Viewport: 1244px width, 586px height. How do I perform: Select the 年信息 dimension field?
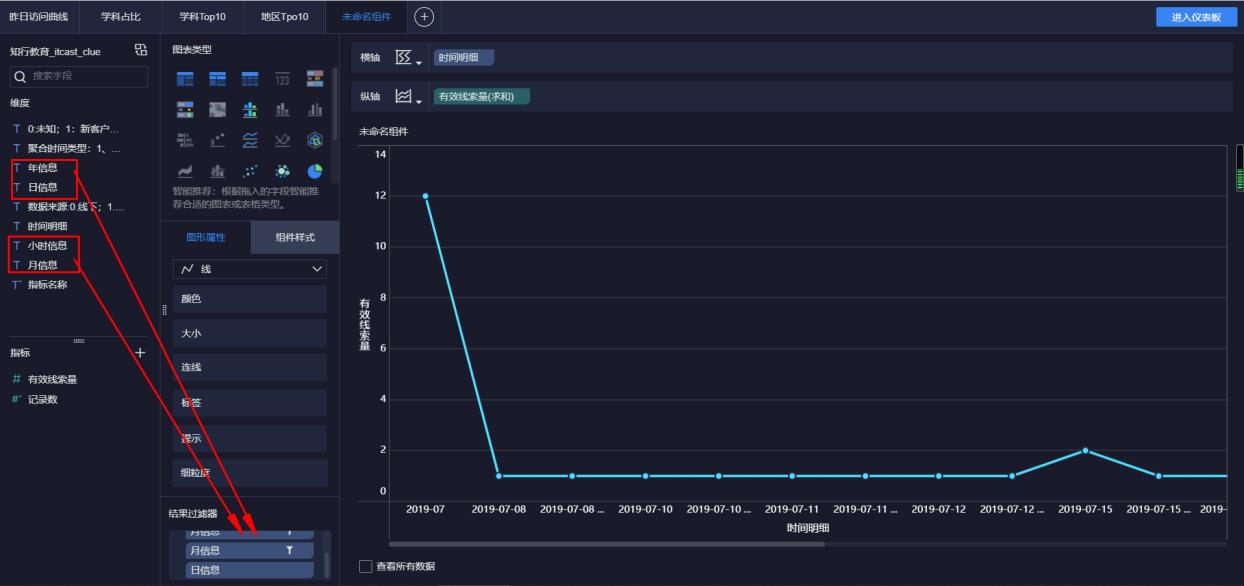pyautogui.click(x=43, y=168)
